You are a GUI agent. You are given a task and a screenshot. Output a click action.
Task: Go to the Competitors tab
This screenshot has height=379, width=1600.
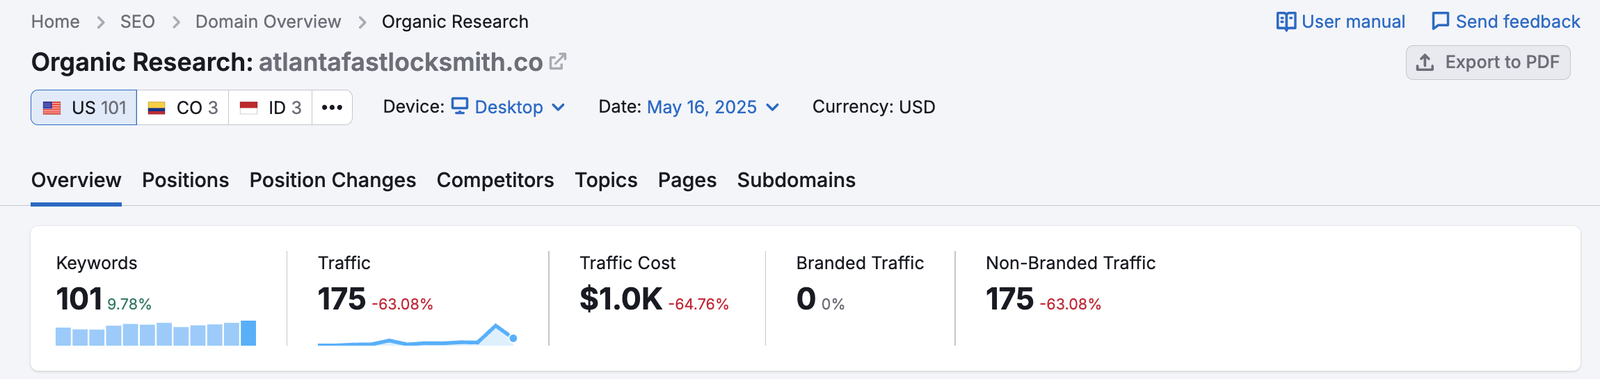click(x=495, y=180)
